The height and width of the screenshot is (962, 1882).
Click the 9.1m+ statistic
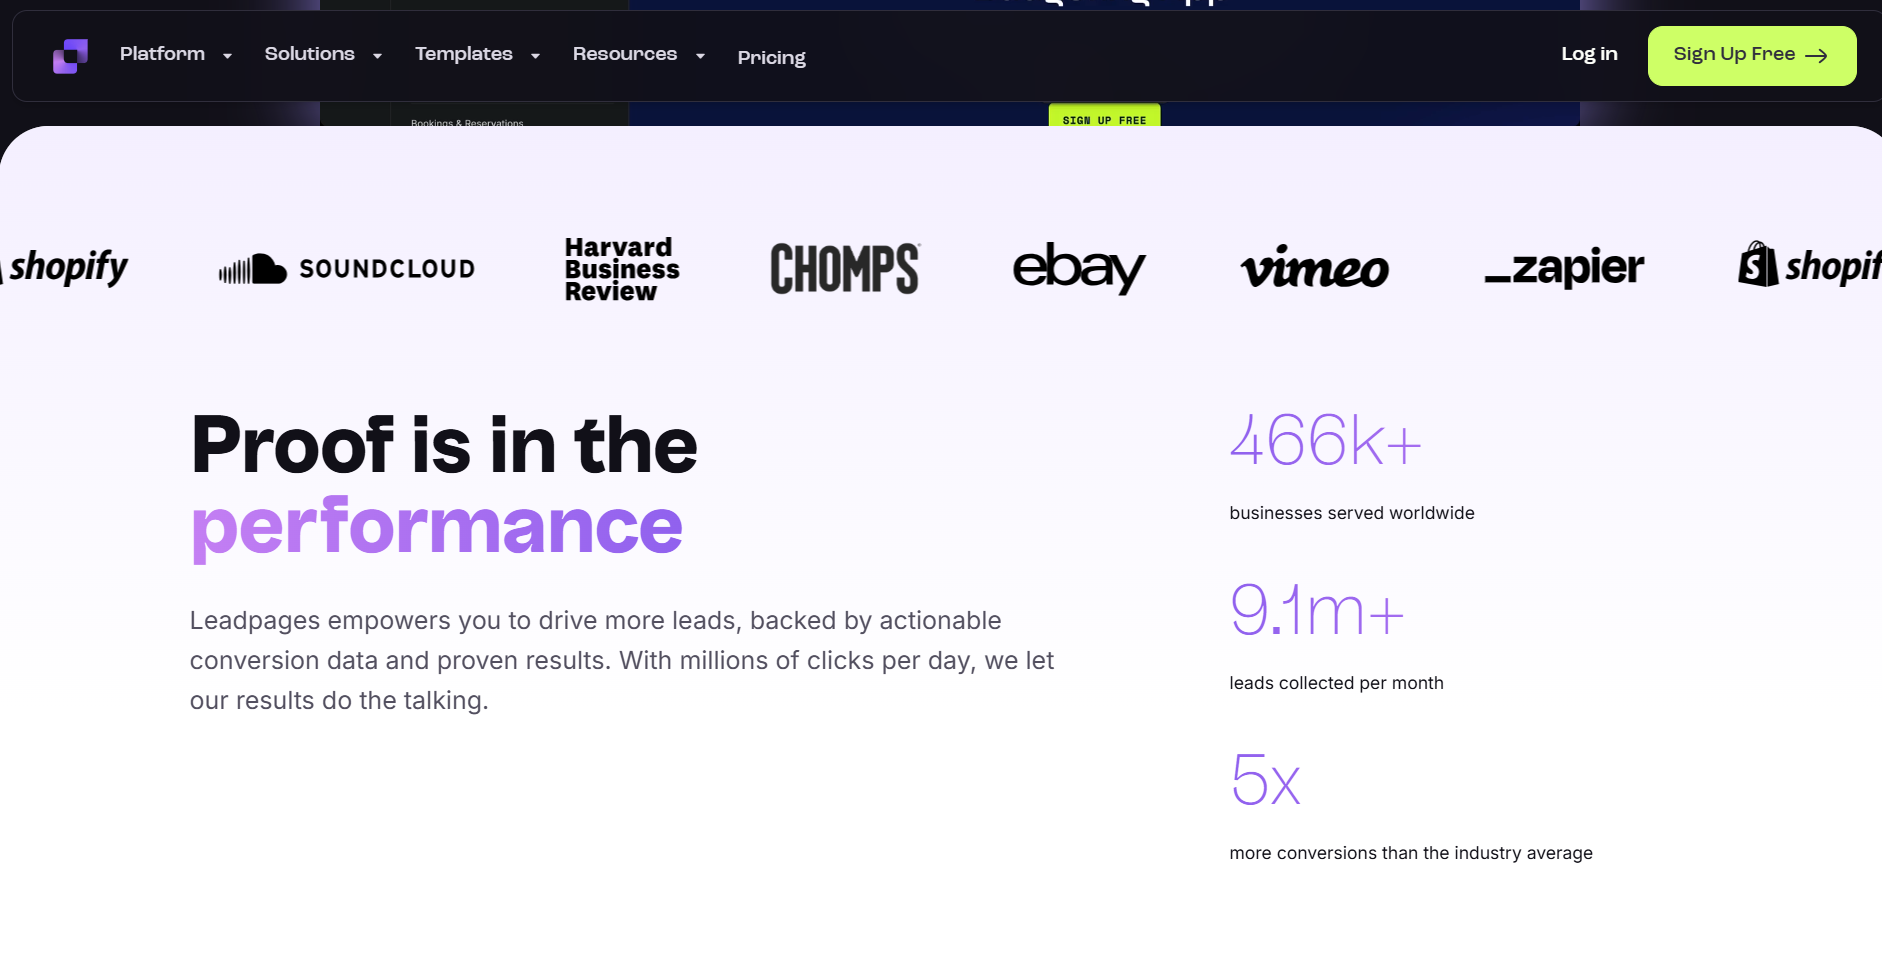pyautogui.click(x=1317, y=610)
